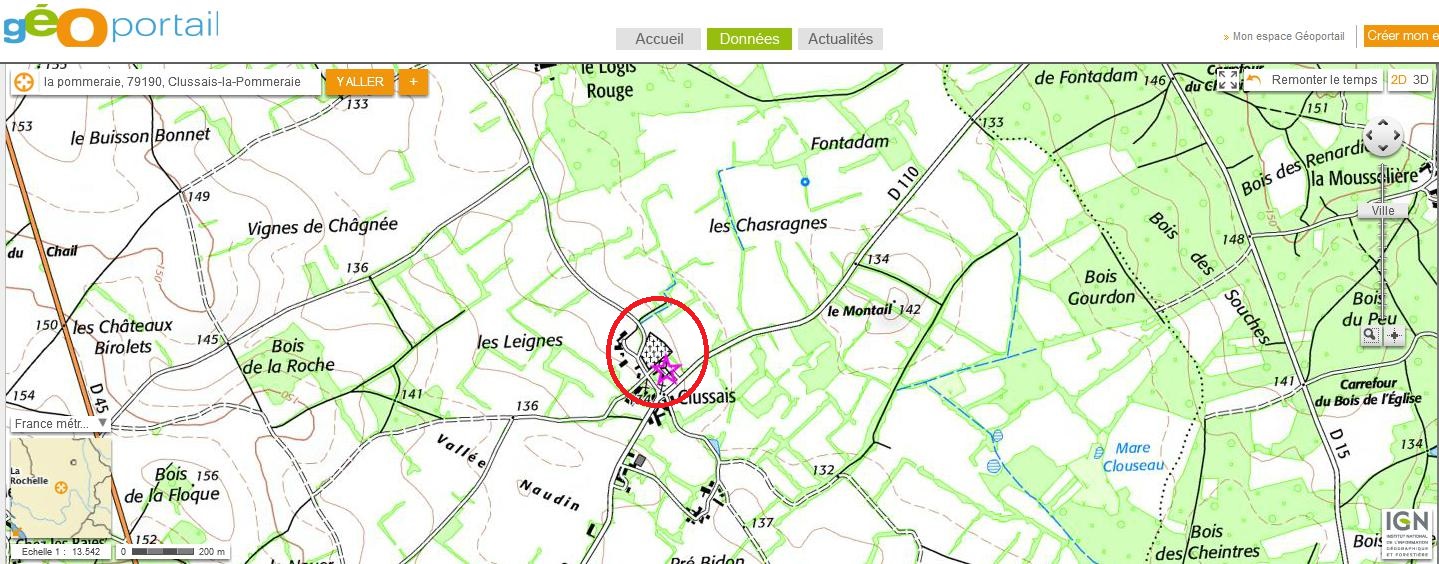Screen dimensions: 1439x564
Task: Switch map view to 3D
Action: 1420,80
